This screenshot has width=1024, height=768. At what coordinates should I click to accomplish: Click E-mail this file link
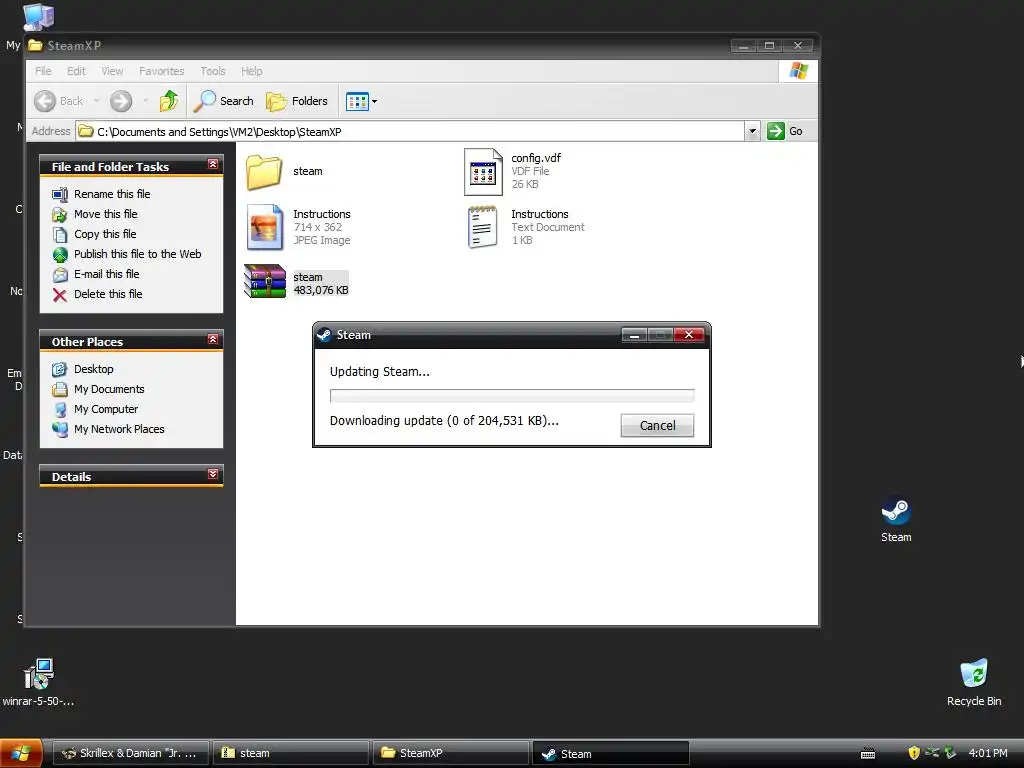(x=106, y=274)
